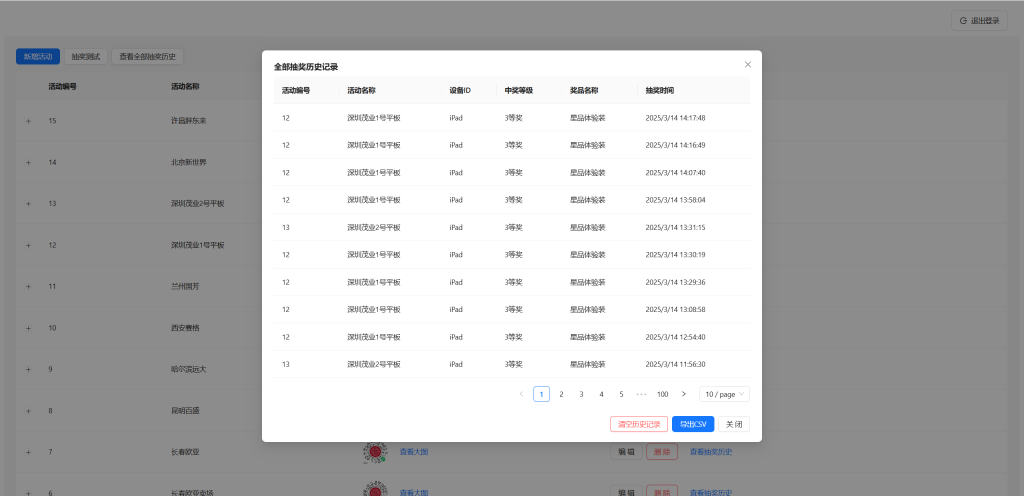Click 西安赛格 name in background table
Viewport: 1024px width, 496px height.
pos(185,328)
